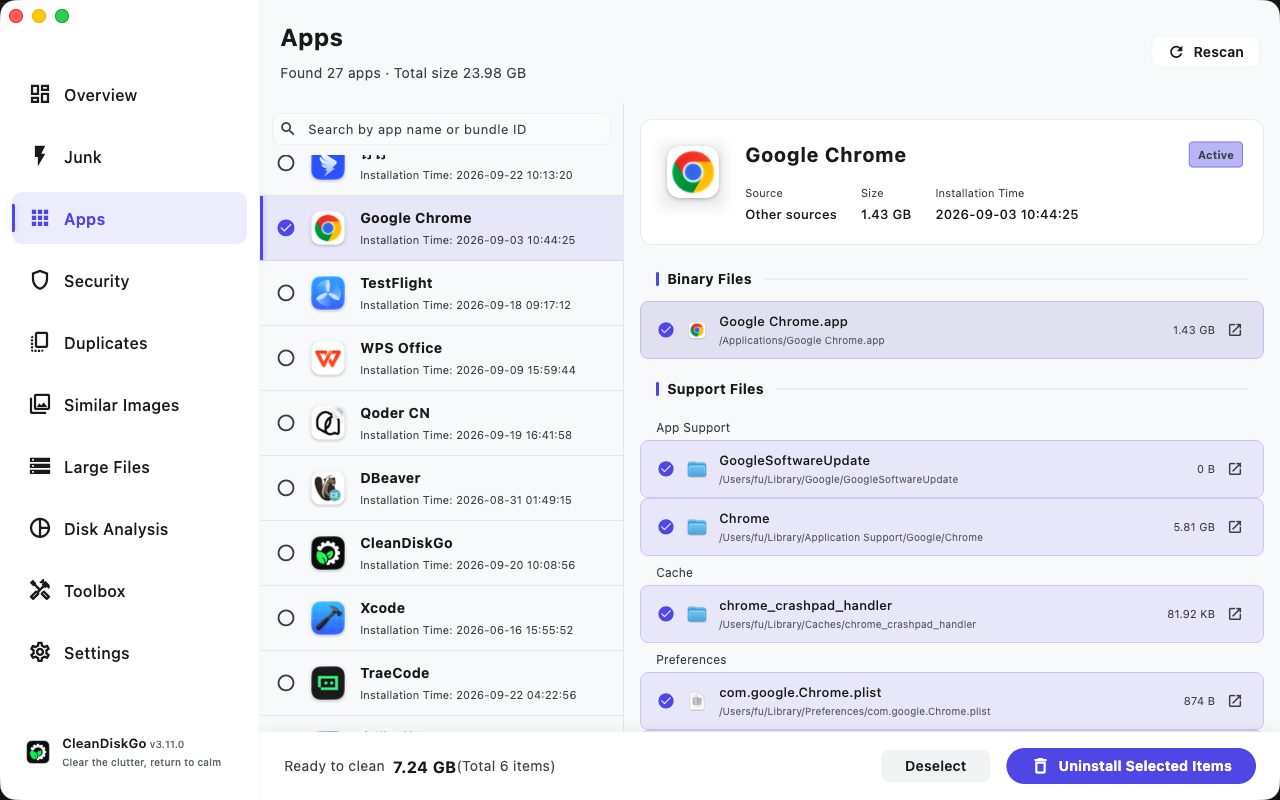
Task: Click the DBeaver app icon
Action: (x=328, y=488)
